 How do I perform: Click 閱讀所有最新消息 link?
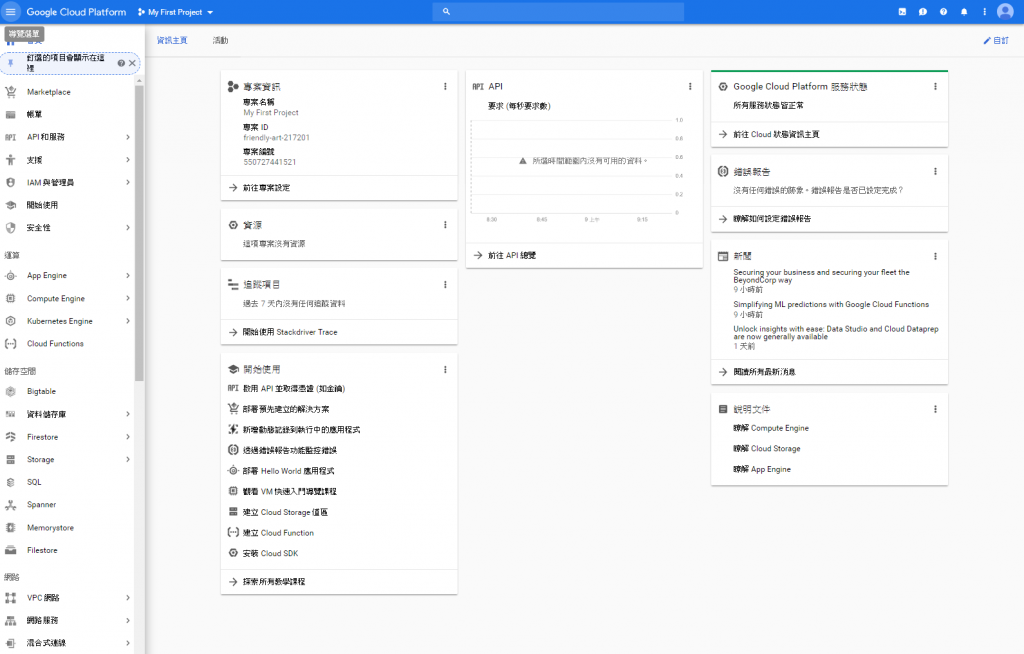[764, 372]
